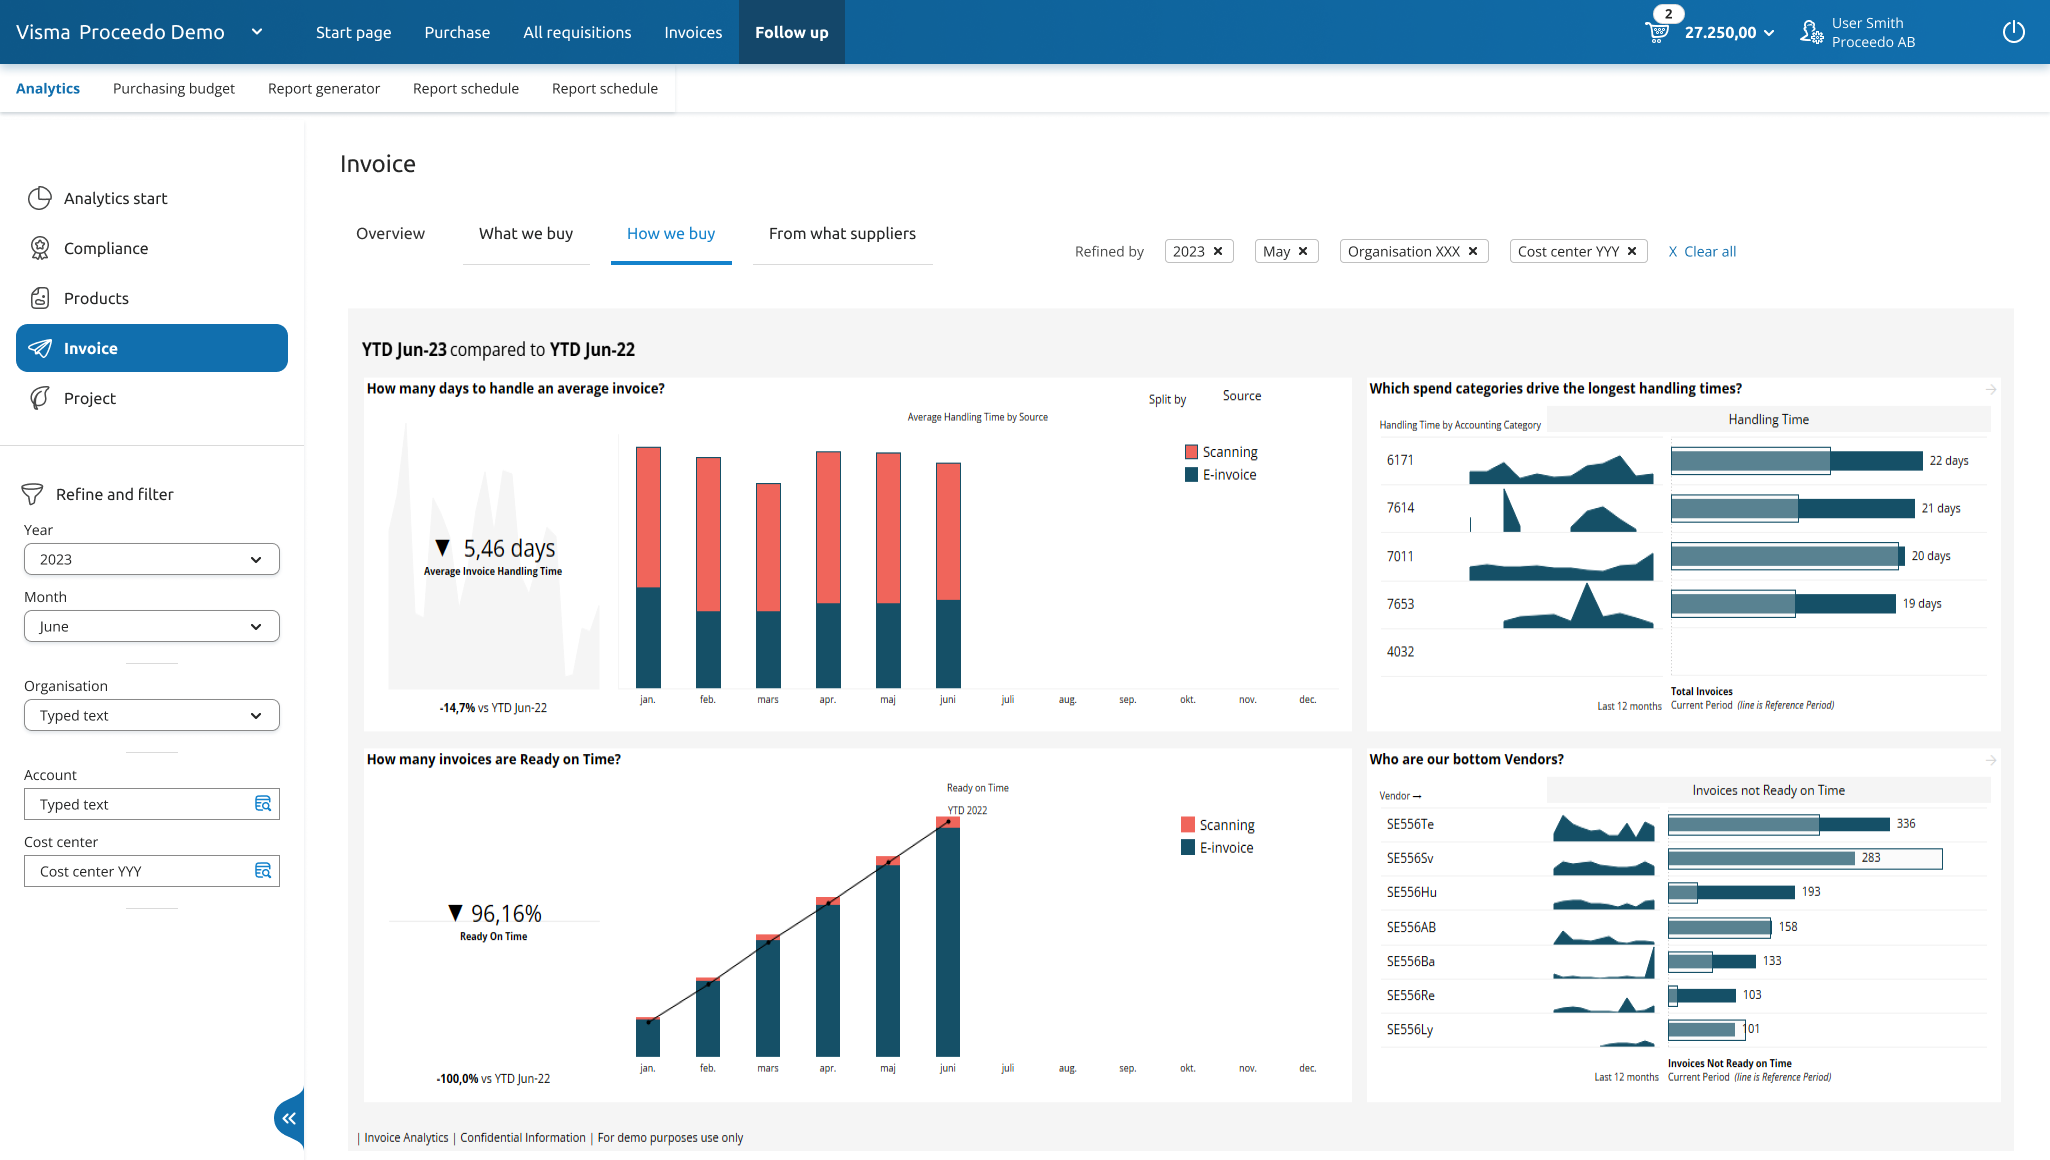Open the shopping cart icon
This screenshot has height=1160, width=2050.
(x=1657, y=32)
